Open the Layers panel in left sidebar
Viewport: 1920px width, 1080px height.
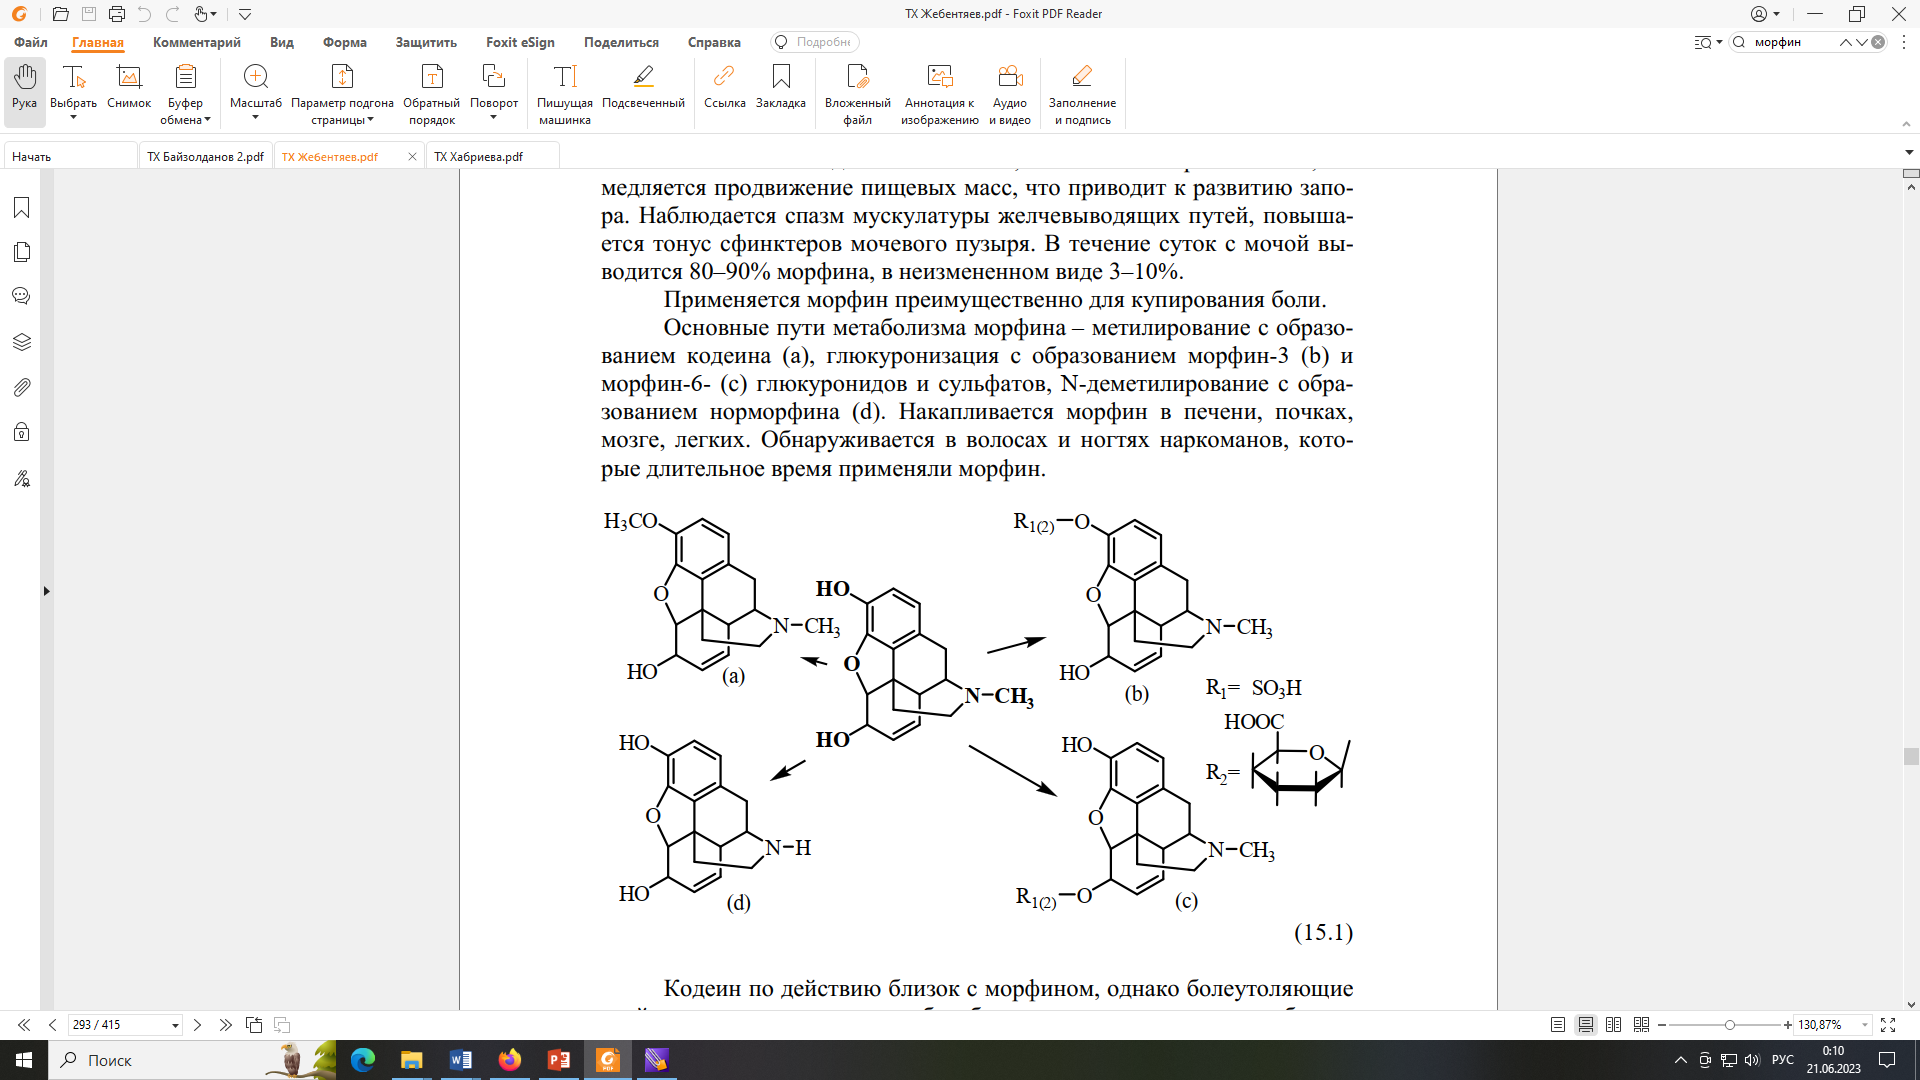22,342
